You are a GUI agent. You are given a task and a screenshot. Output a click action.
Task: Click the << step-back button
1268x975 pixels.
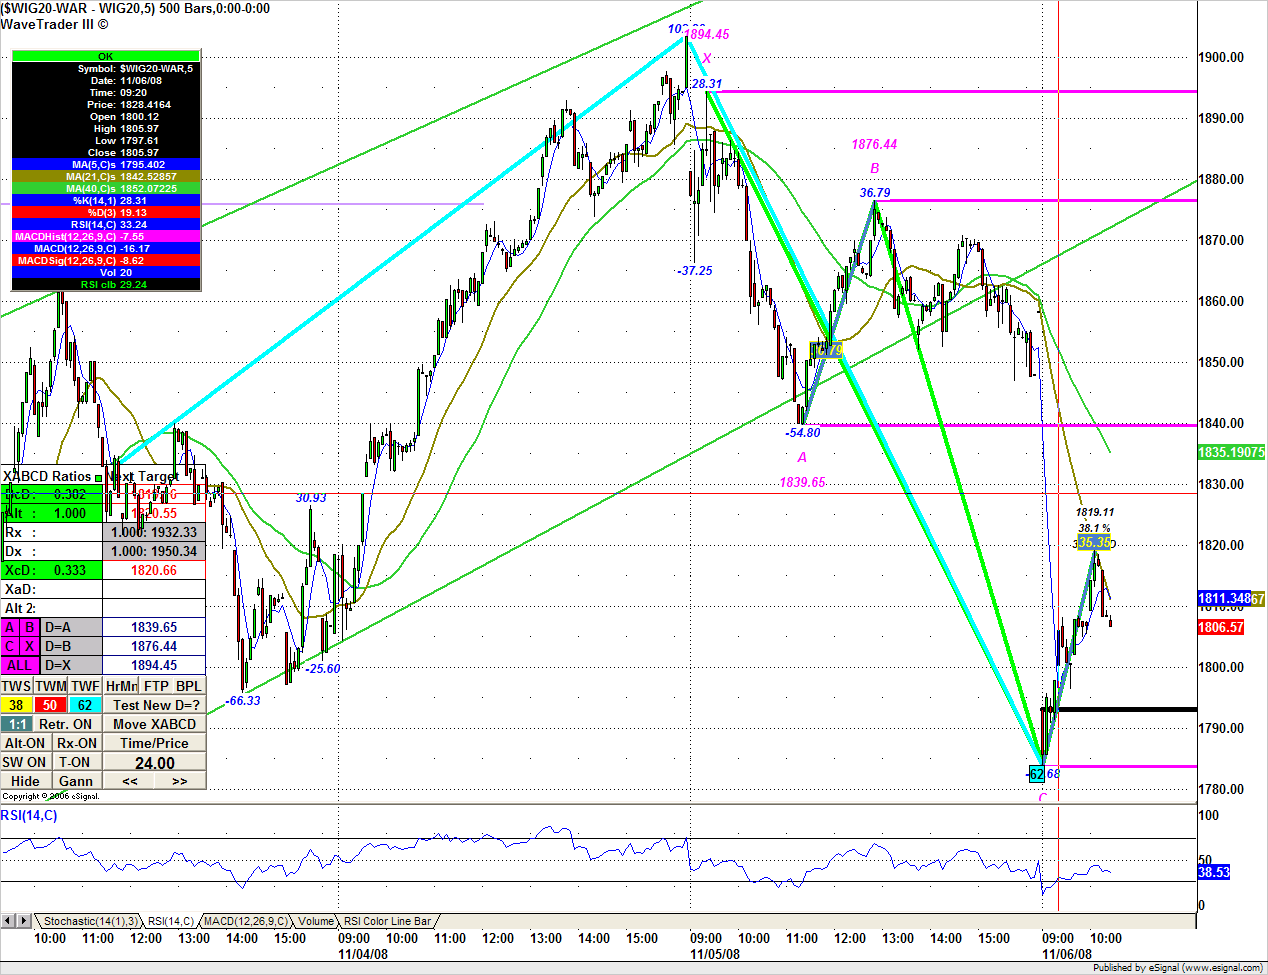coord(130,781)
